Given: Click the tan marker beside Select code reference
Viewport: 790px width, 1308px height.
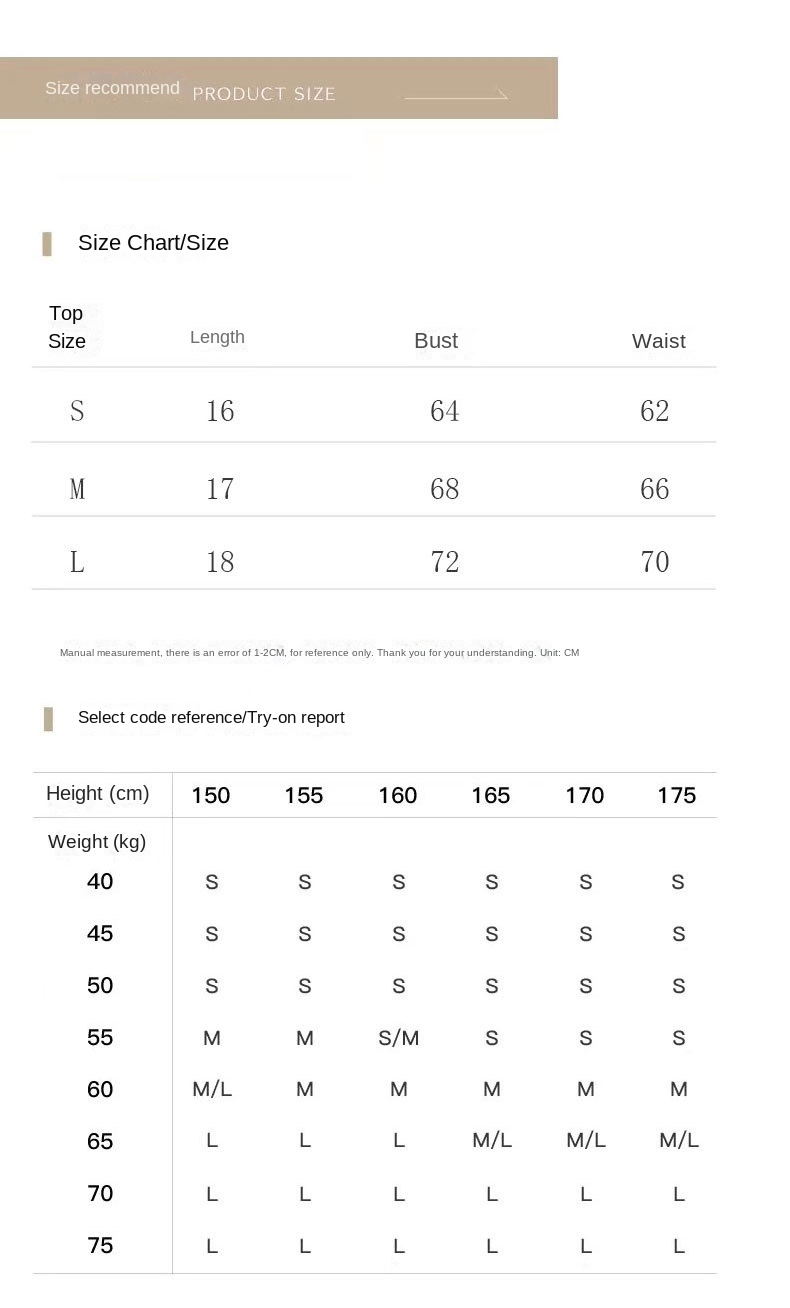Looking at the screenshot, I should tap(48, 718).
